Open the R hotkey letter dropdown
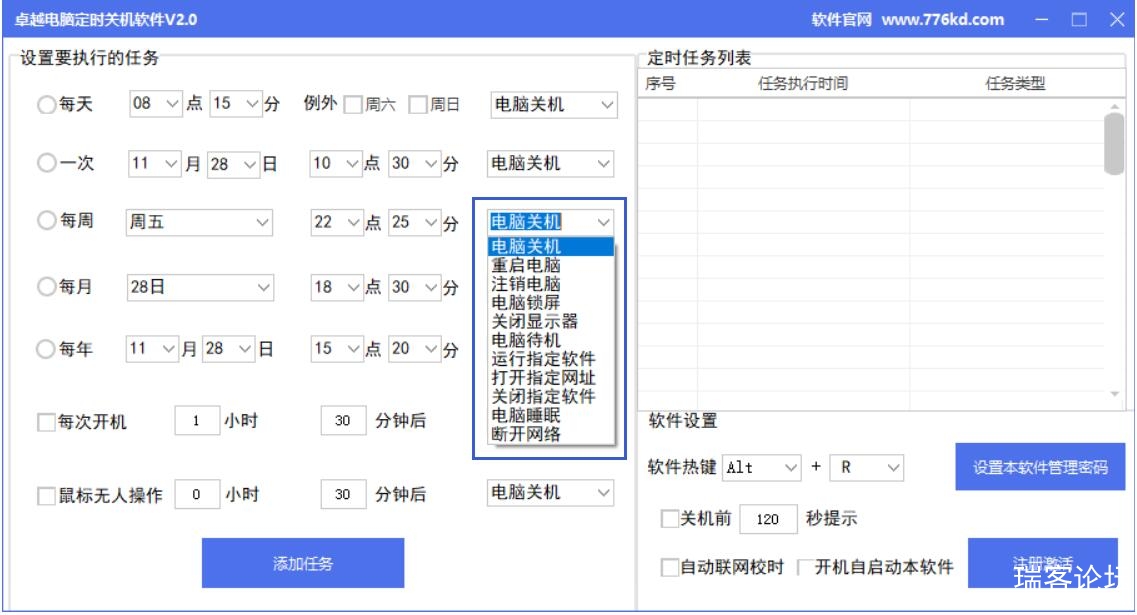Image resolution: width=1137 pixels, height=615 pixels. (867, 468)
